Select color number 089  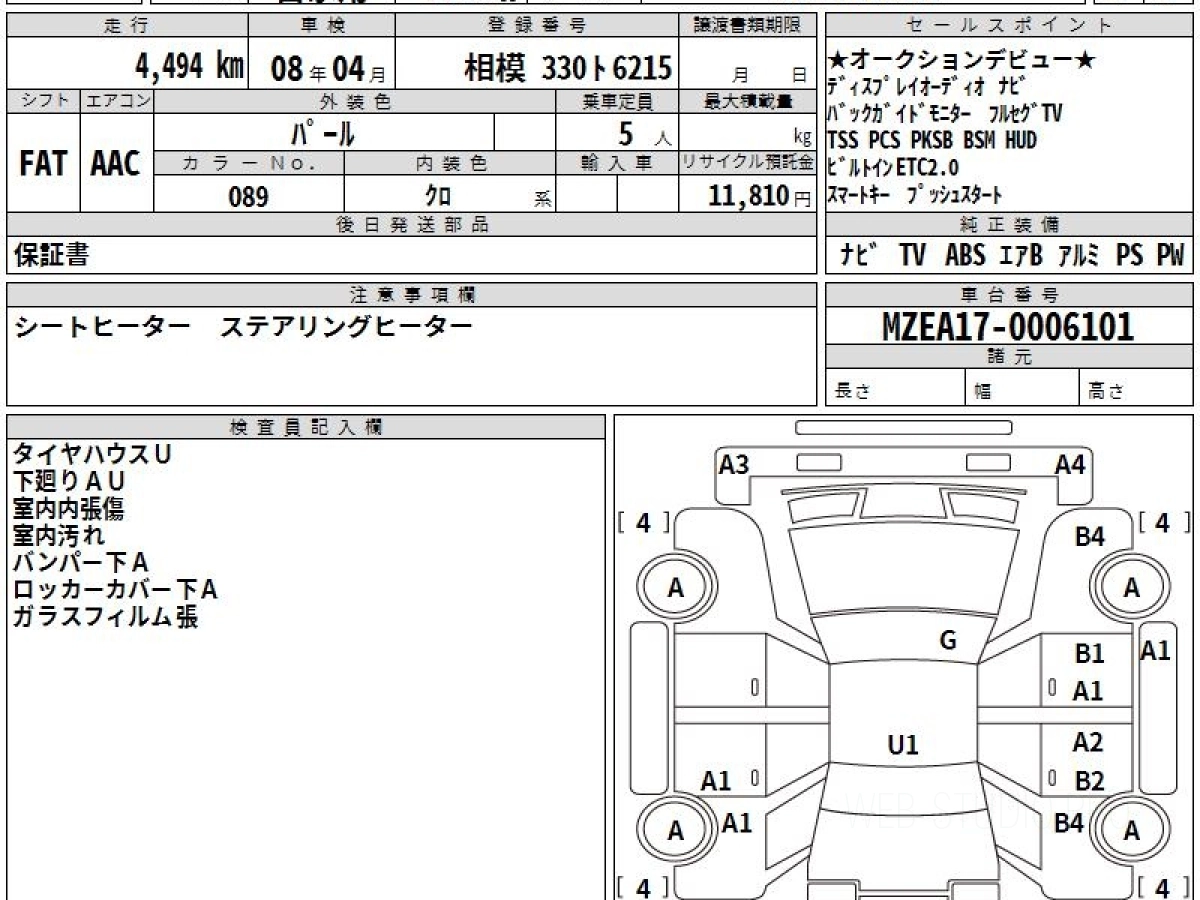click(x=249, y=196)
